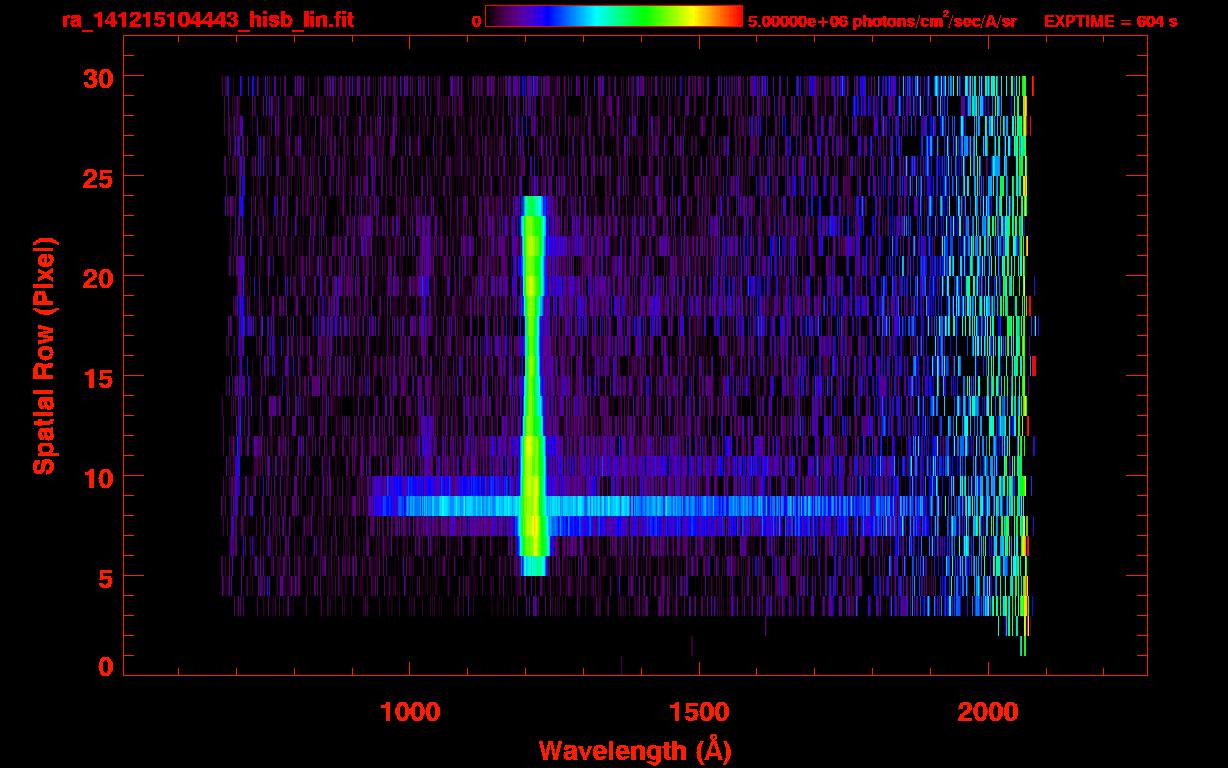Image resolution: width=1228 pixels, height=768 pixels.
Task: Click the 1500 wavelength tick label
Action: point(699,712)
